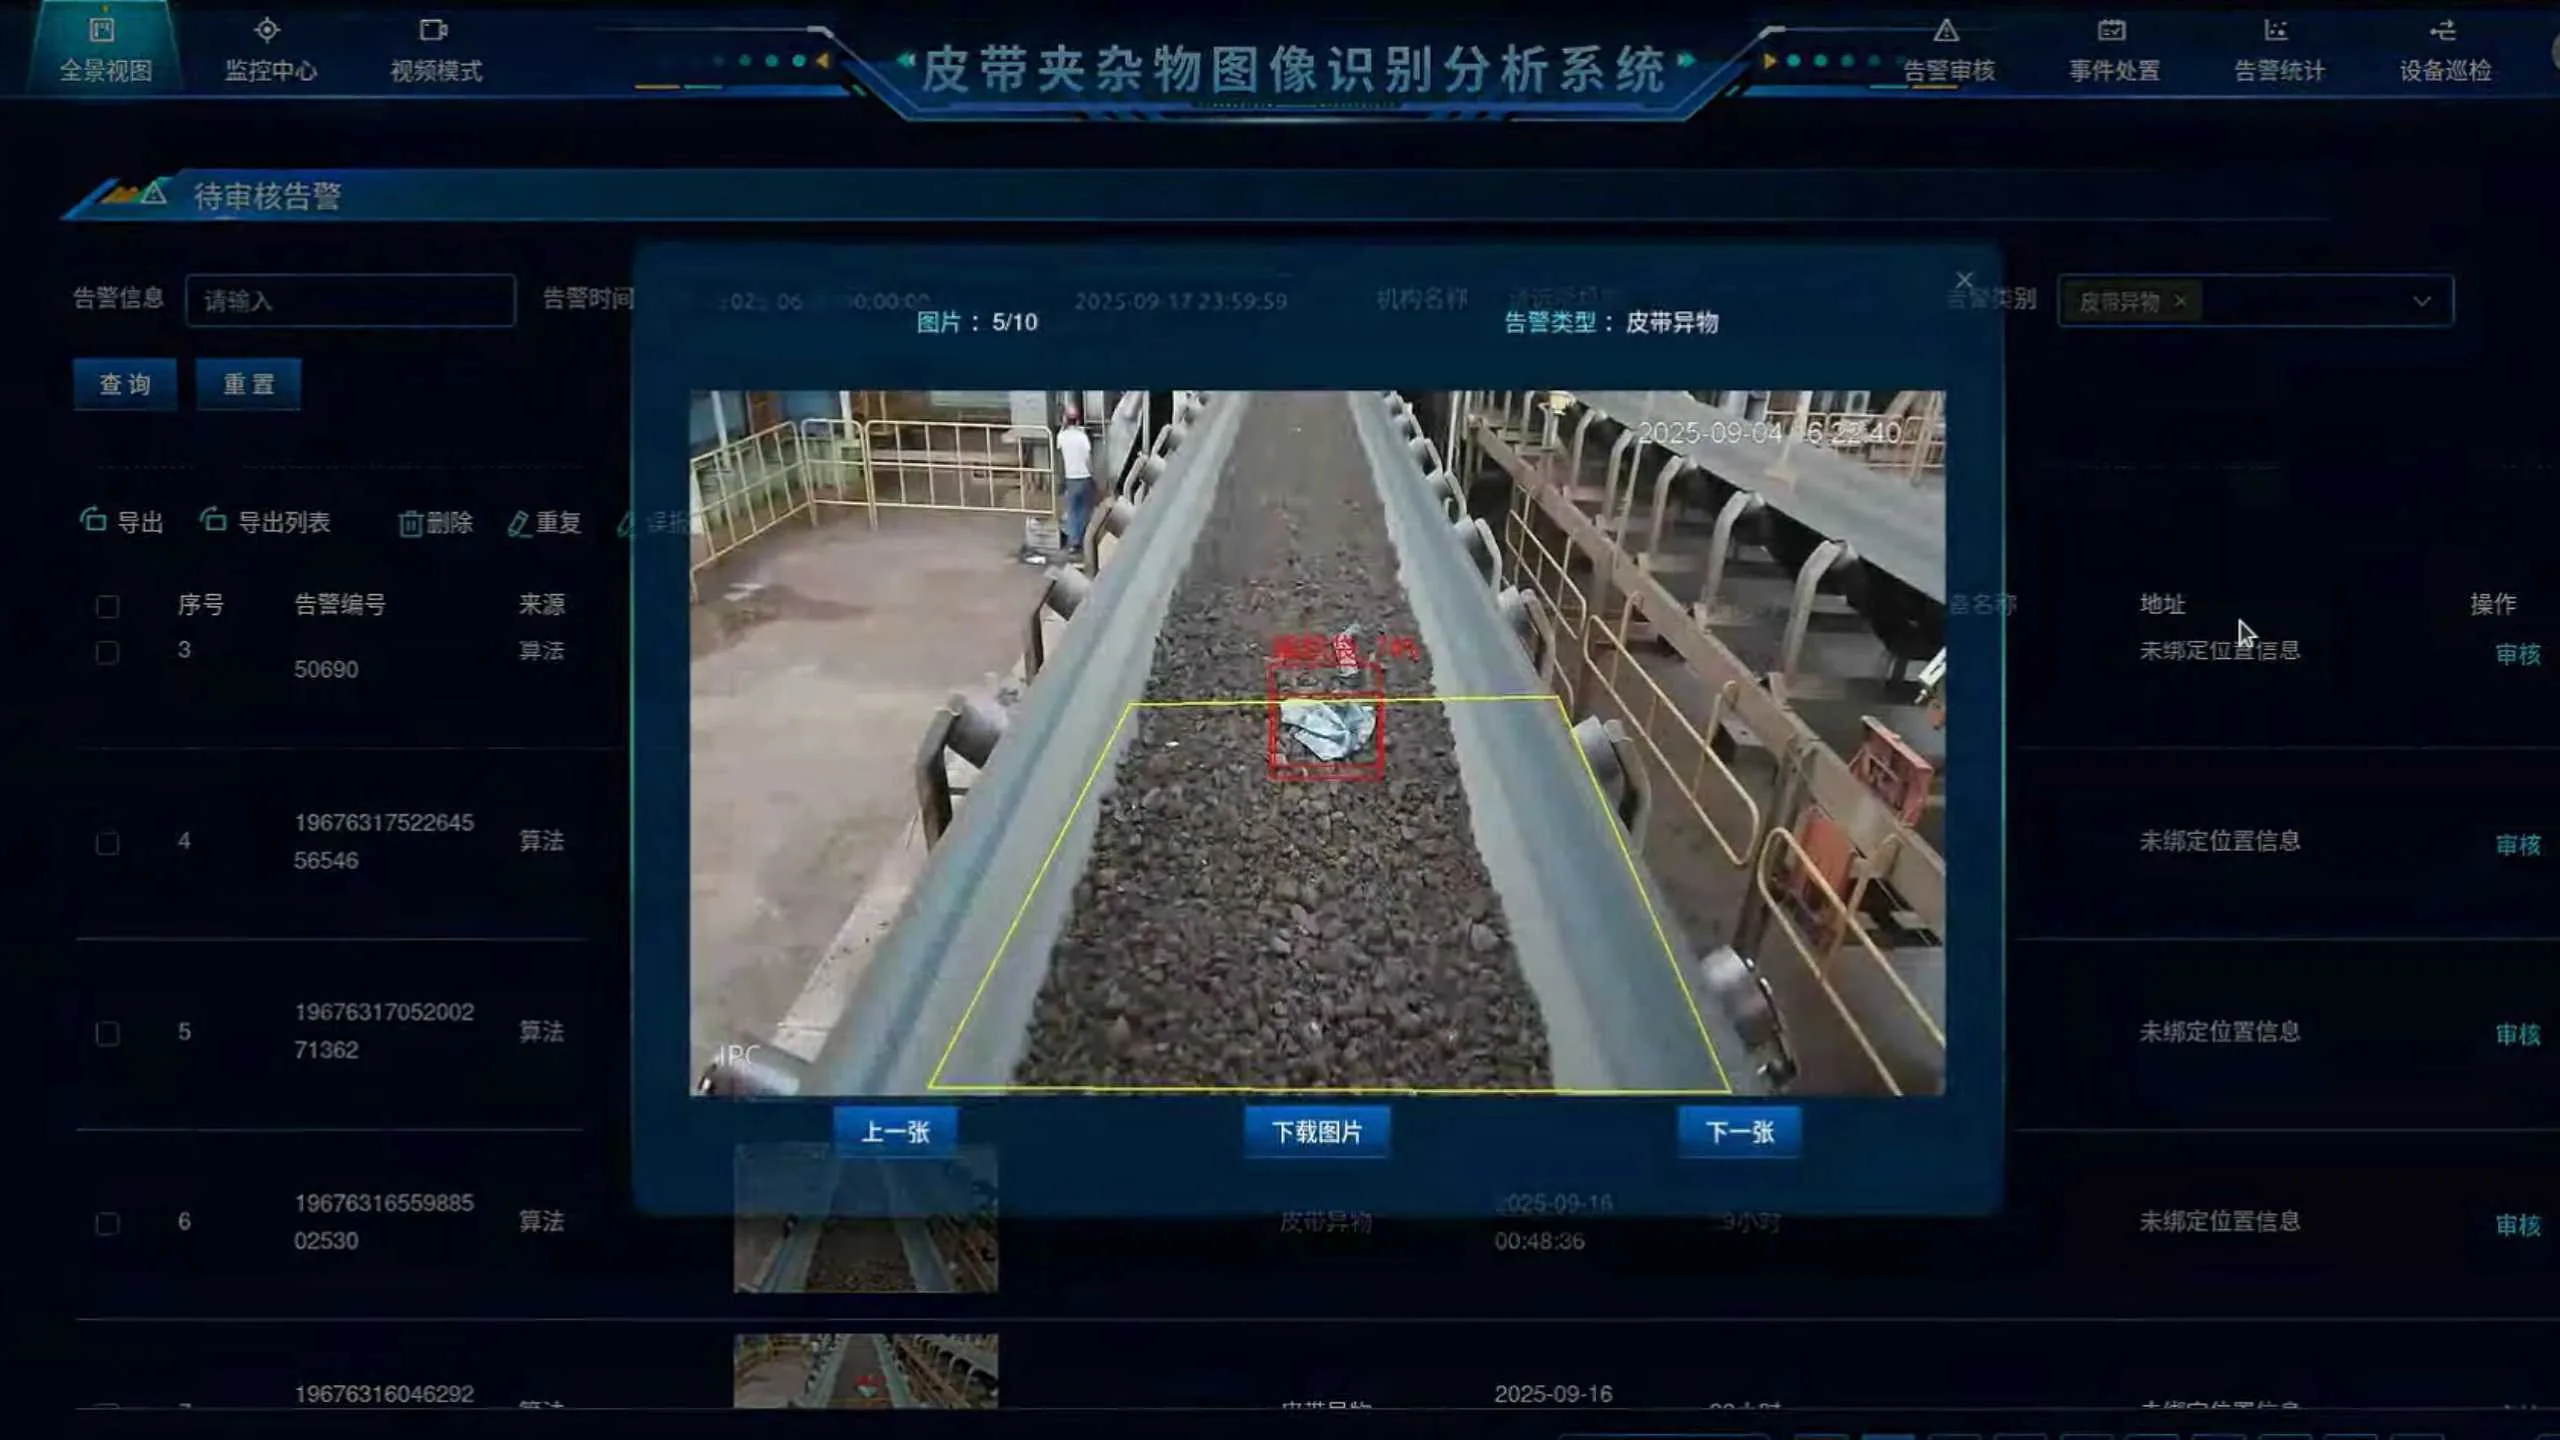Click 上一张 previous image button

(x=895, y=1132)
